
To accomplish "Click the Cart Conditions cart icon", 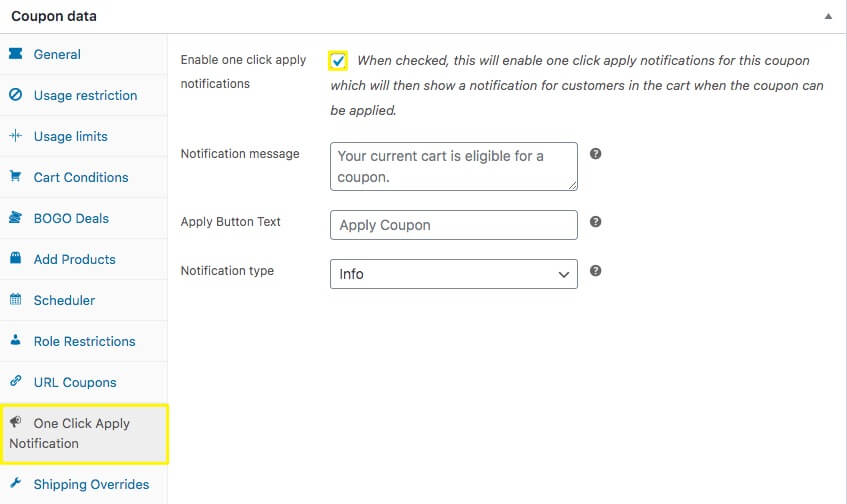I will click(x=15, y=177).
